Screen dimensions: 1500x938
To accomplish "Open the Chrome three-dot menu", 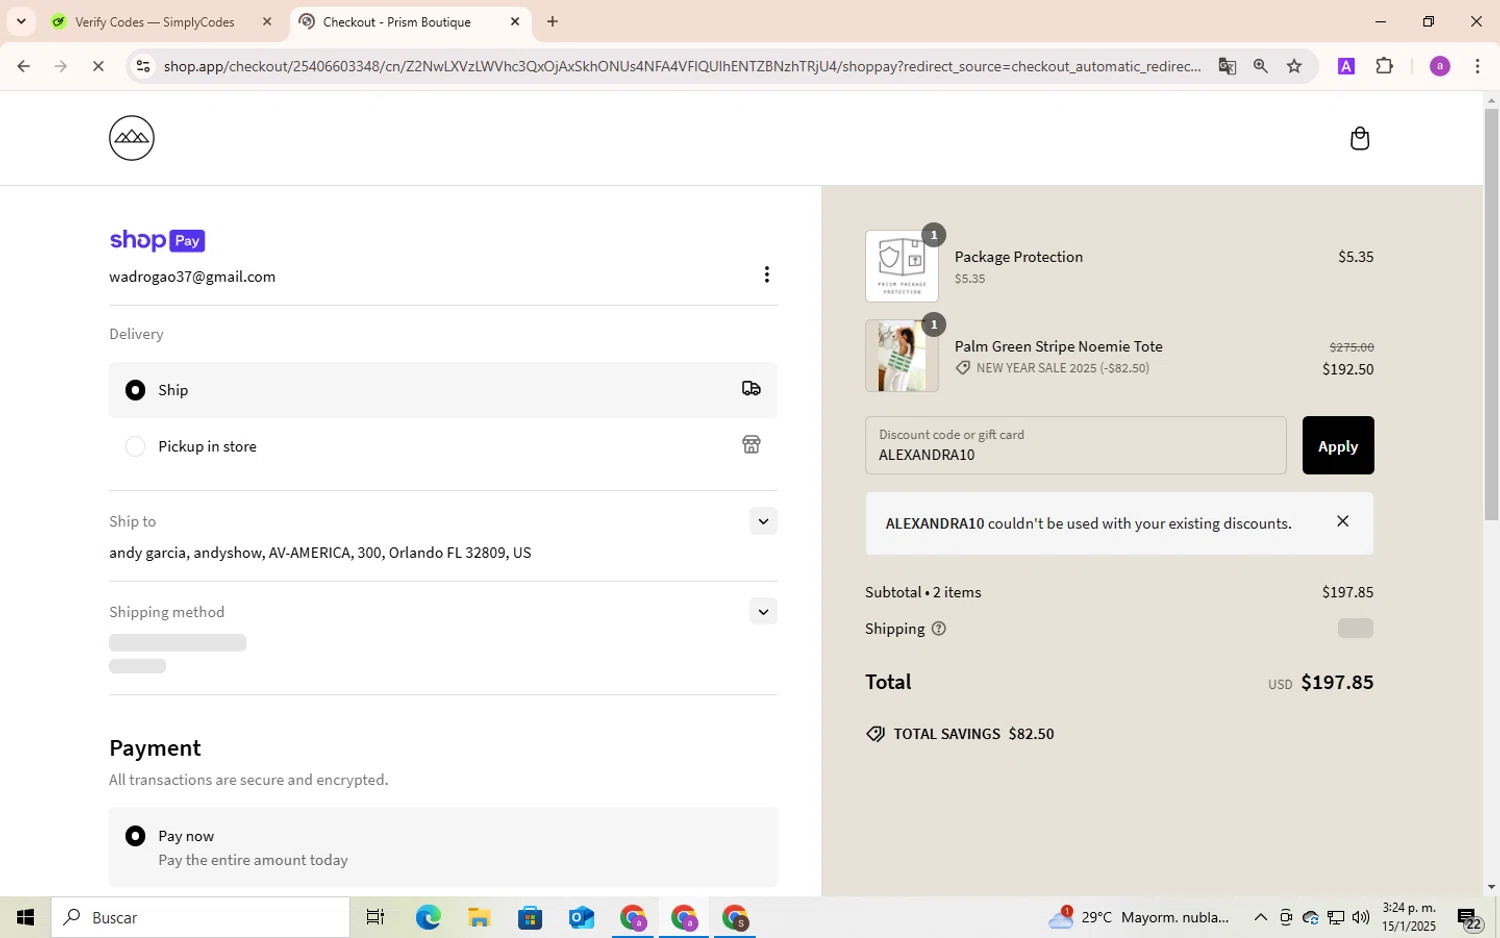I will (1477, 66).
